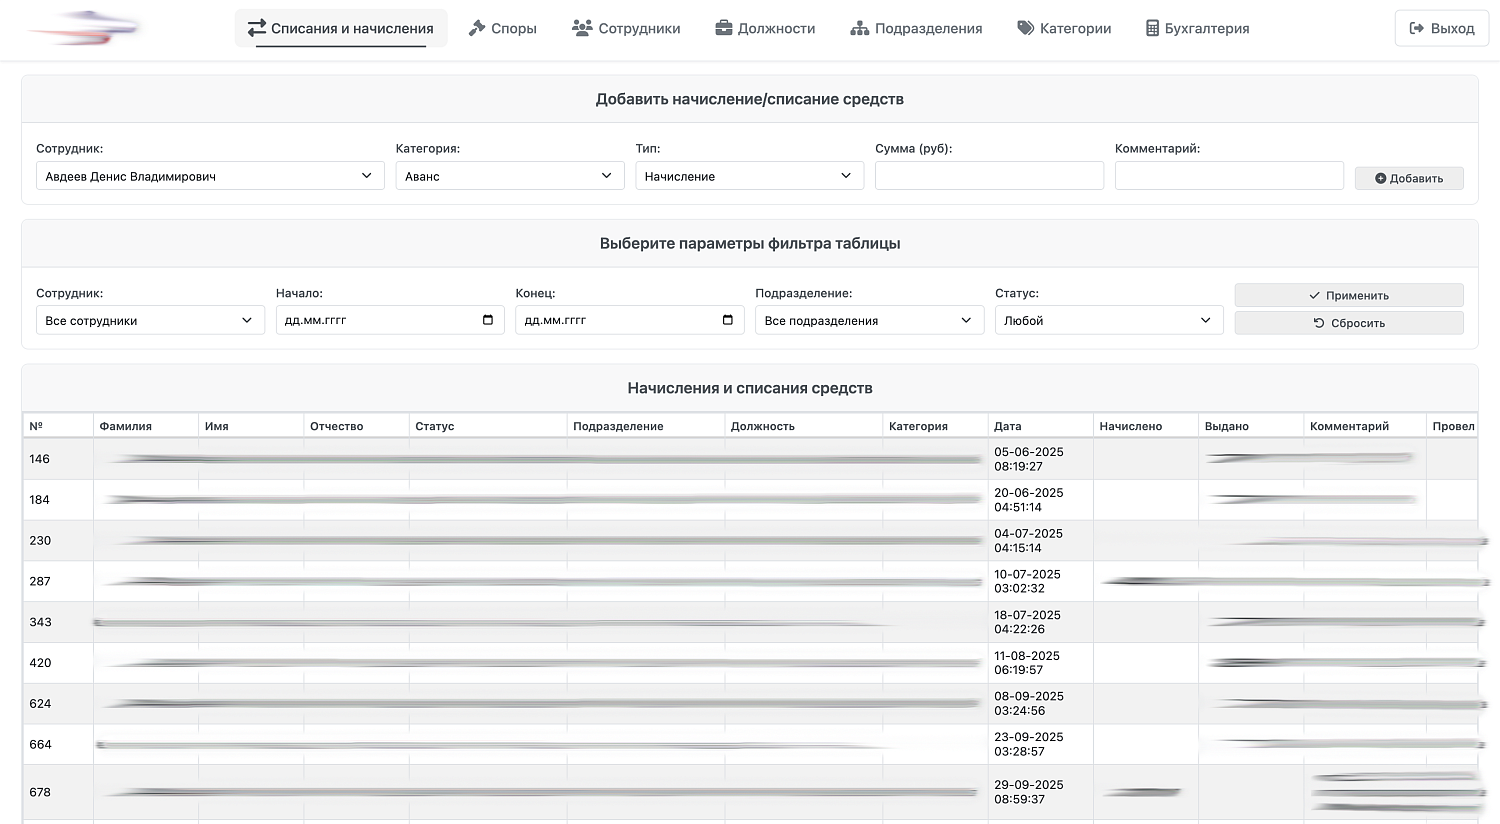Screen dimensions: 1500x824
Task: Click the exit icon inside the Выход button
Action: [1416, 27]
